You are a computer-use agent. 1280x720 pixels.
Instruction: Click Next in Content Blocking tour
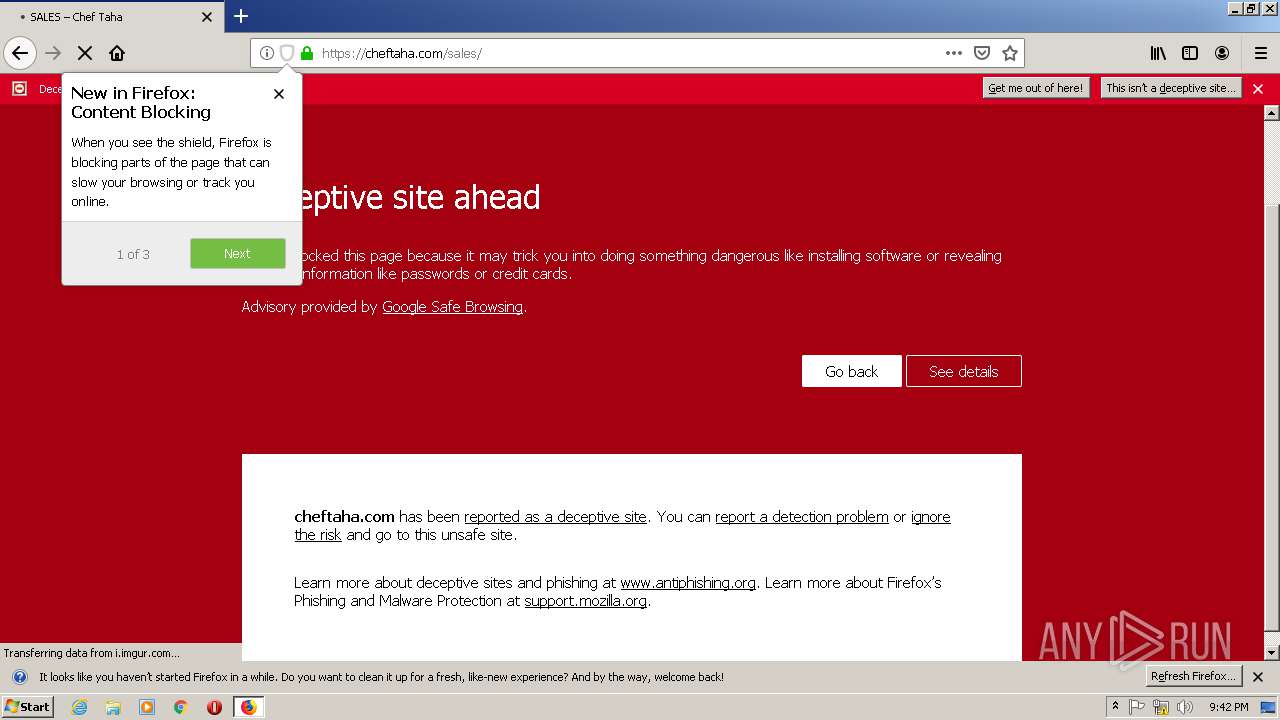click(238, 254)
